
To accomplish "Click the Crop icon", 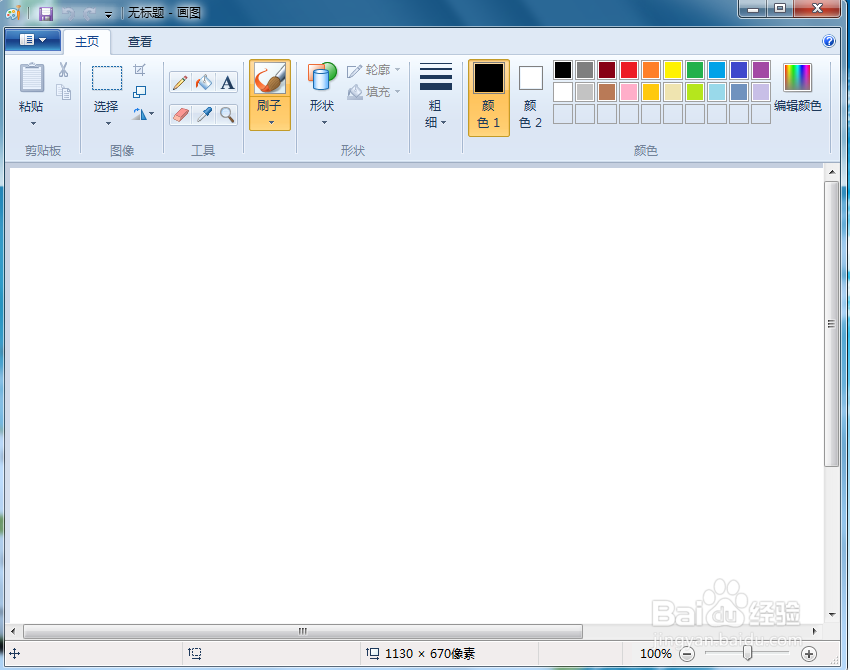I will click(x=139, y=69).
